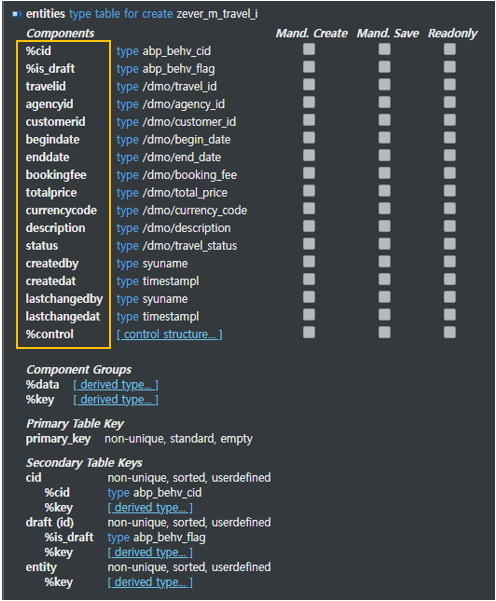496x601 pixels.
Task: Click the /dmo/agency_id type text
Action: tap(184, 104)
